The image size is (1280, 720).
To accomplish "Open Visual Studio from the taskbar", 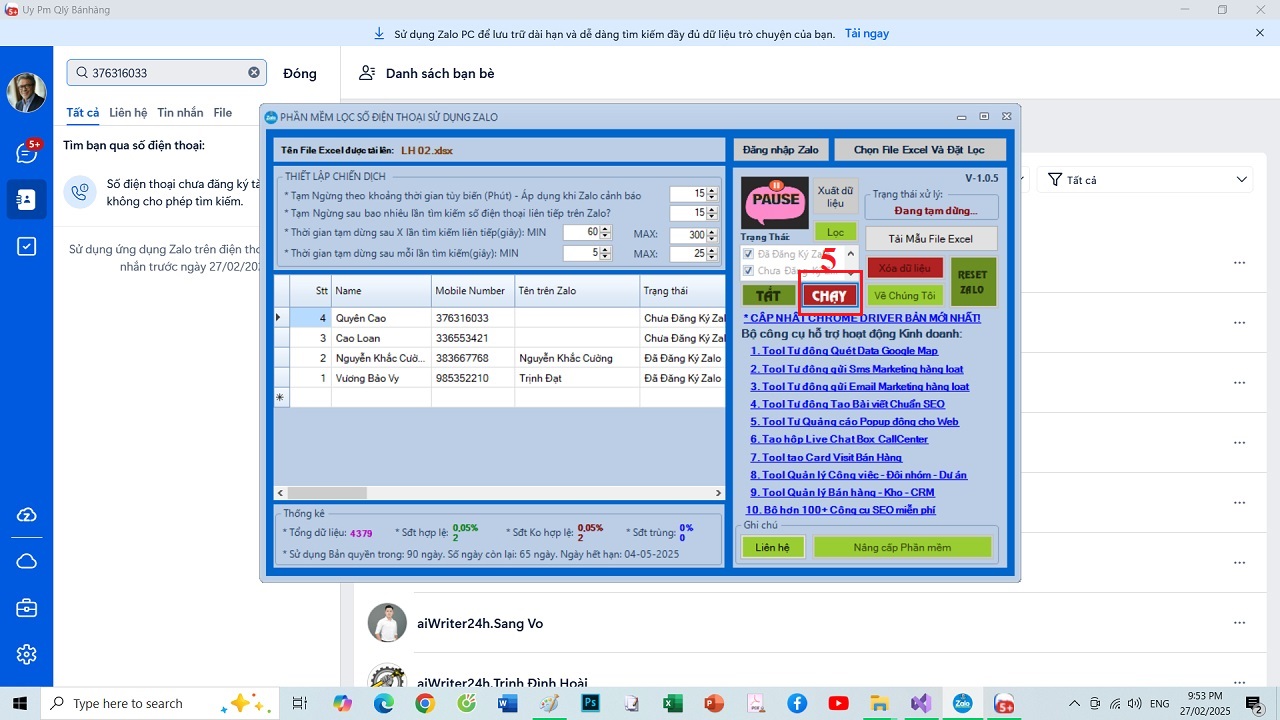I will click(x=921, y=703).
